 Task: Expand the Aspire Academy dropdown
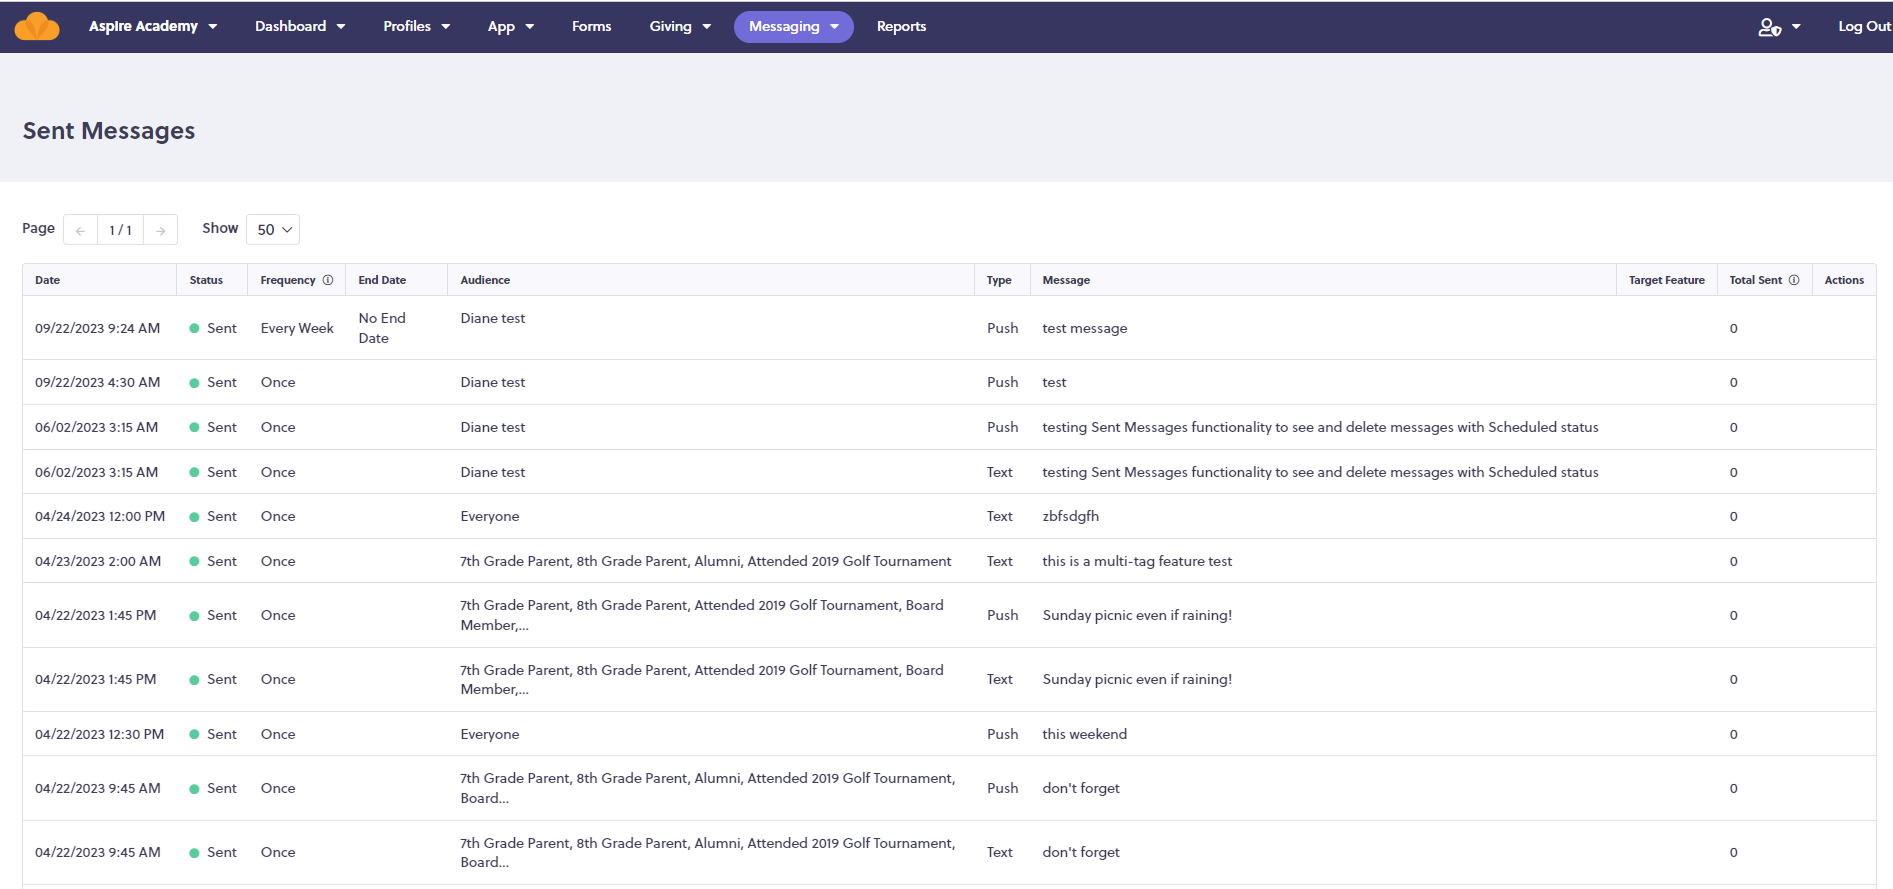click(x=153, y=26)
